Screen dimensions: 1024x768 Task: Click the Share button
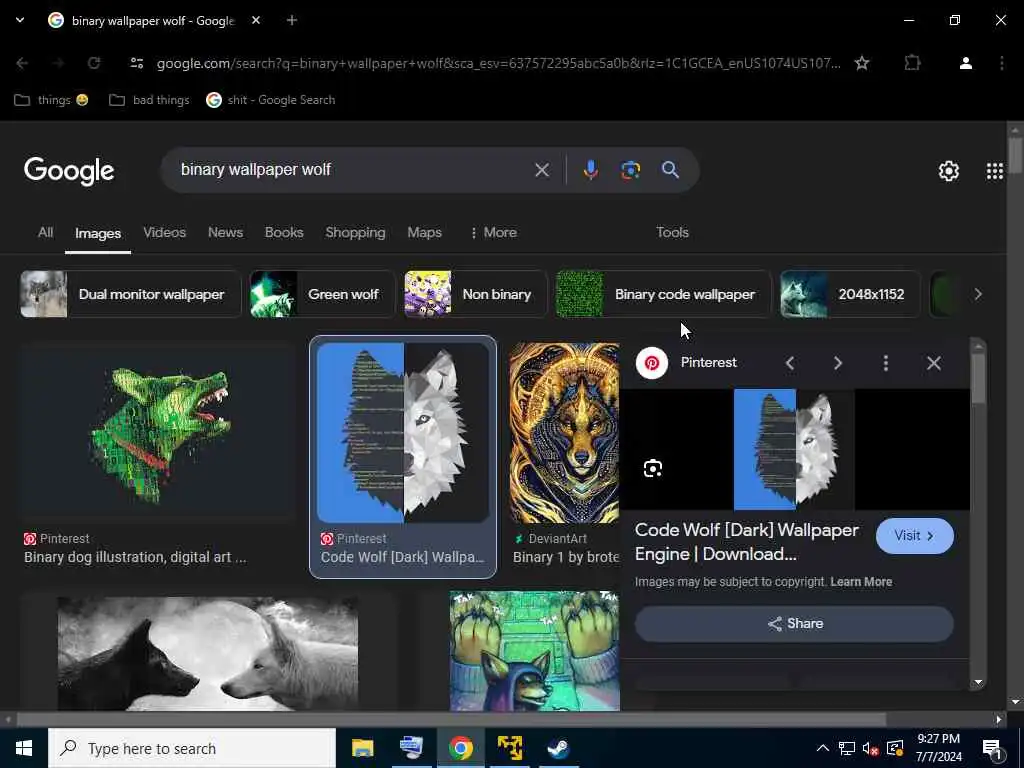794,624
